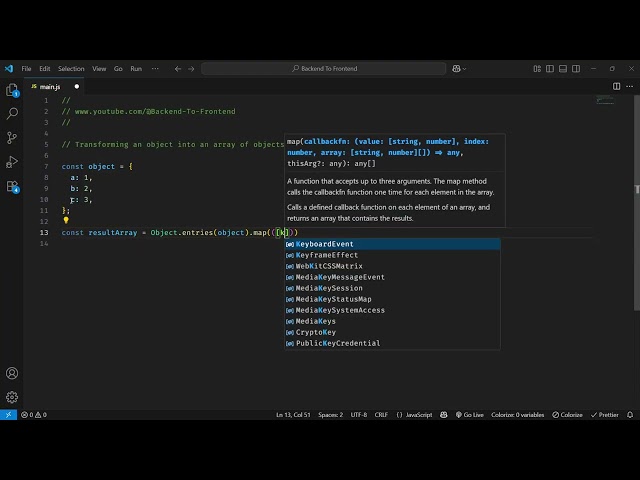Click the Prettier status item
The height and width of the screenshot is (480, 640).
click(604, 415)
